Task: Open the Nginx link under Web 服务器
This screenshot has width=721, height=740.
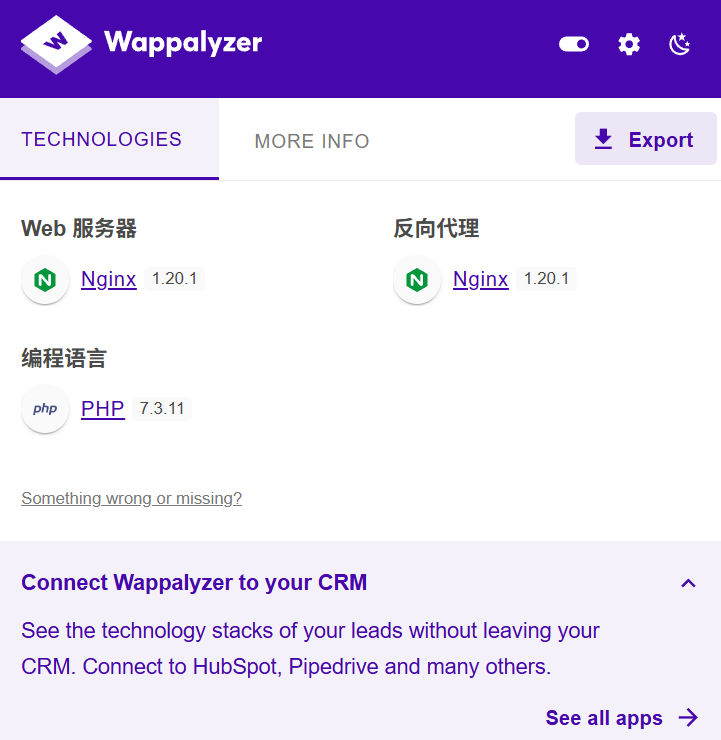Action: (109, 279)
